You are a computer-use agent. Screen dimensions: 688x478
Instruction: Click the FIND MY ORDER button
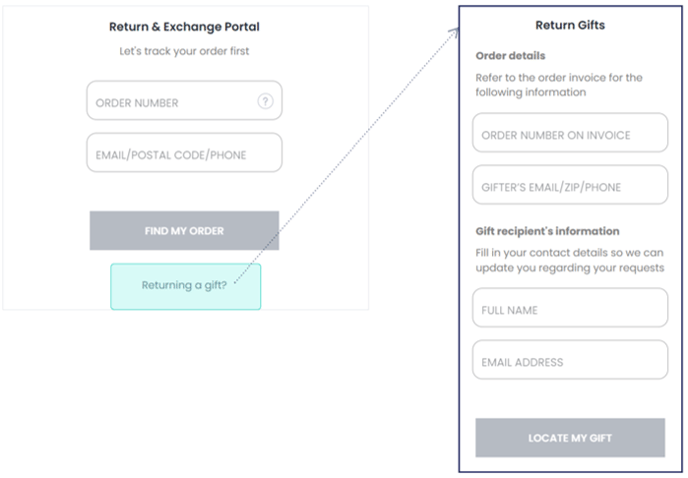coord(184,230)
